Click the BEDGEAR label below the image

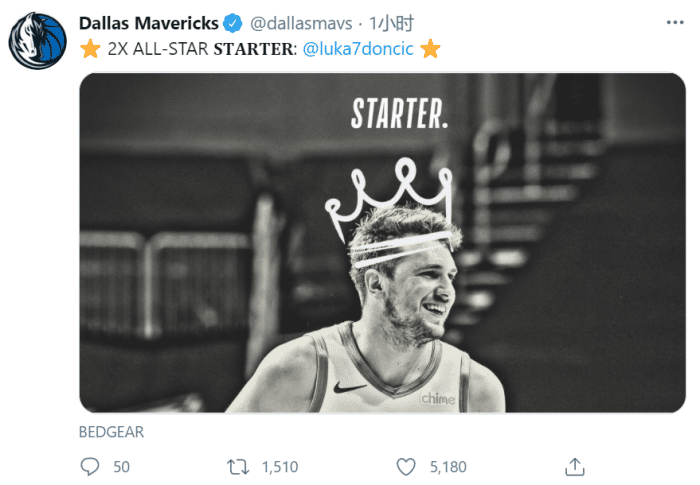pos(111,432)
